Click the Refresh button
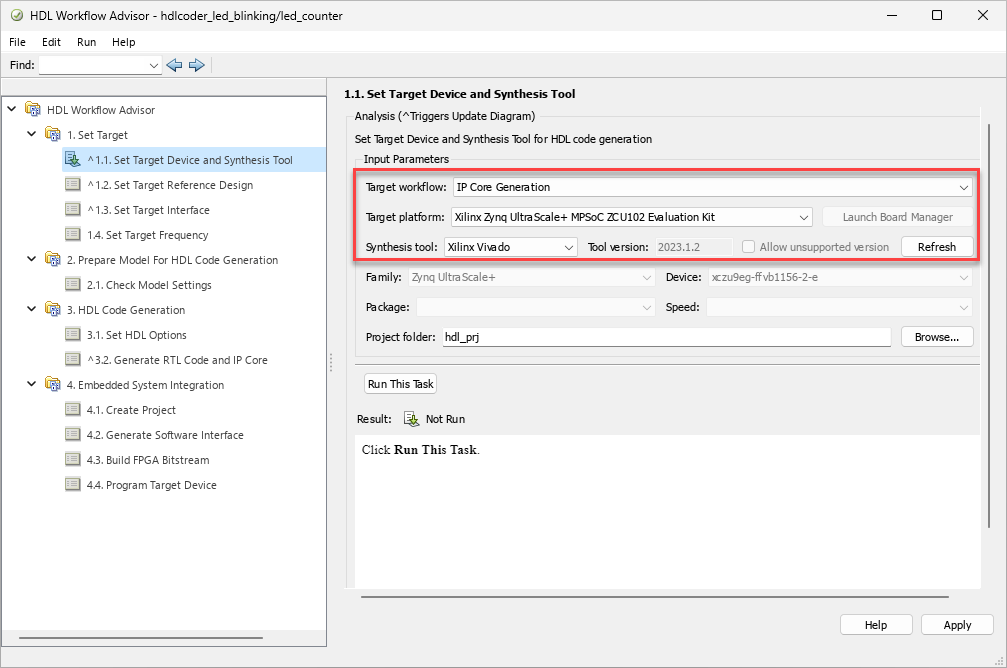 pyautogui.click(x=937, y=247)
